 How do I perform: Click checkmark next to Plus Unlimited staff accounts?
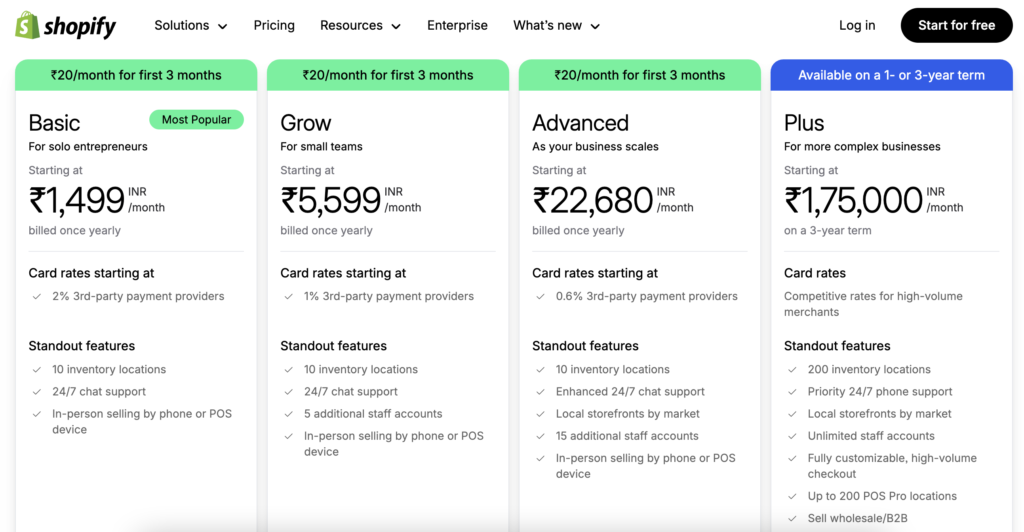click(793, 436)
